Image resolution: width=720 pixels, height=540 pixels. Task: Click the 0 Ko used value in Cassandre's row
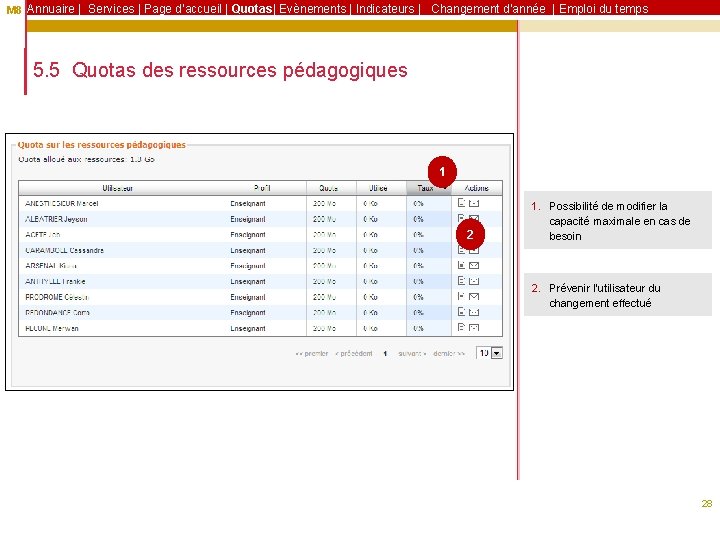(370, 250)
